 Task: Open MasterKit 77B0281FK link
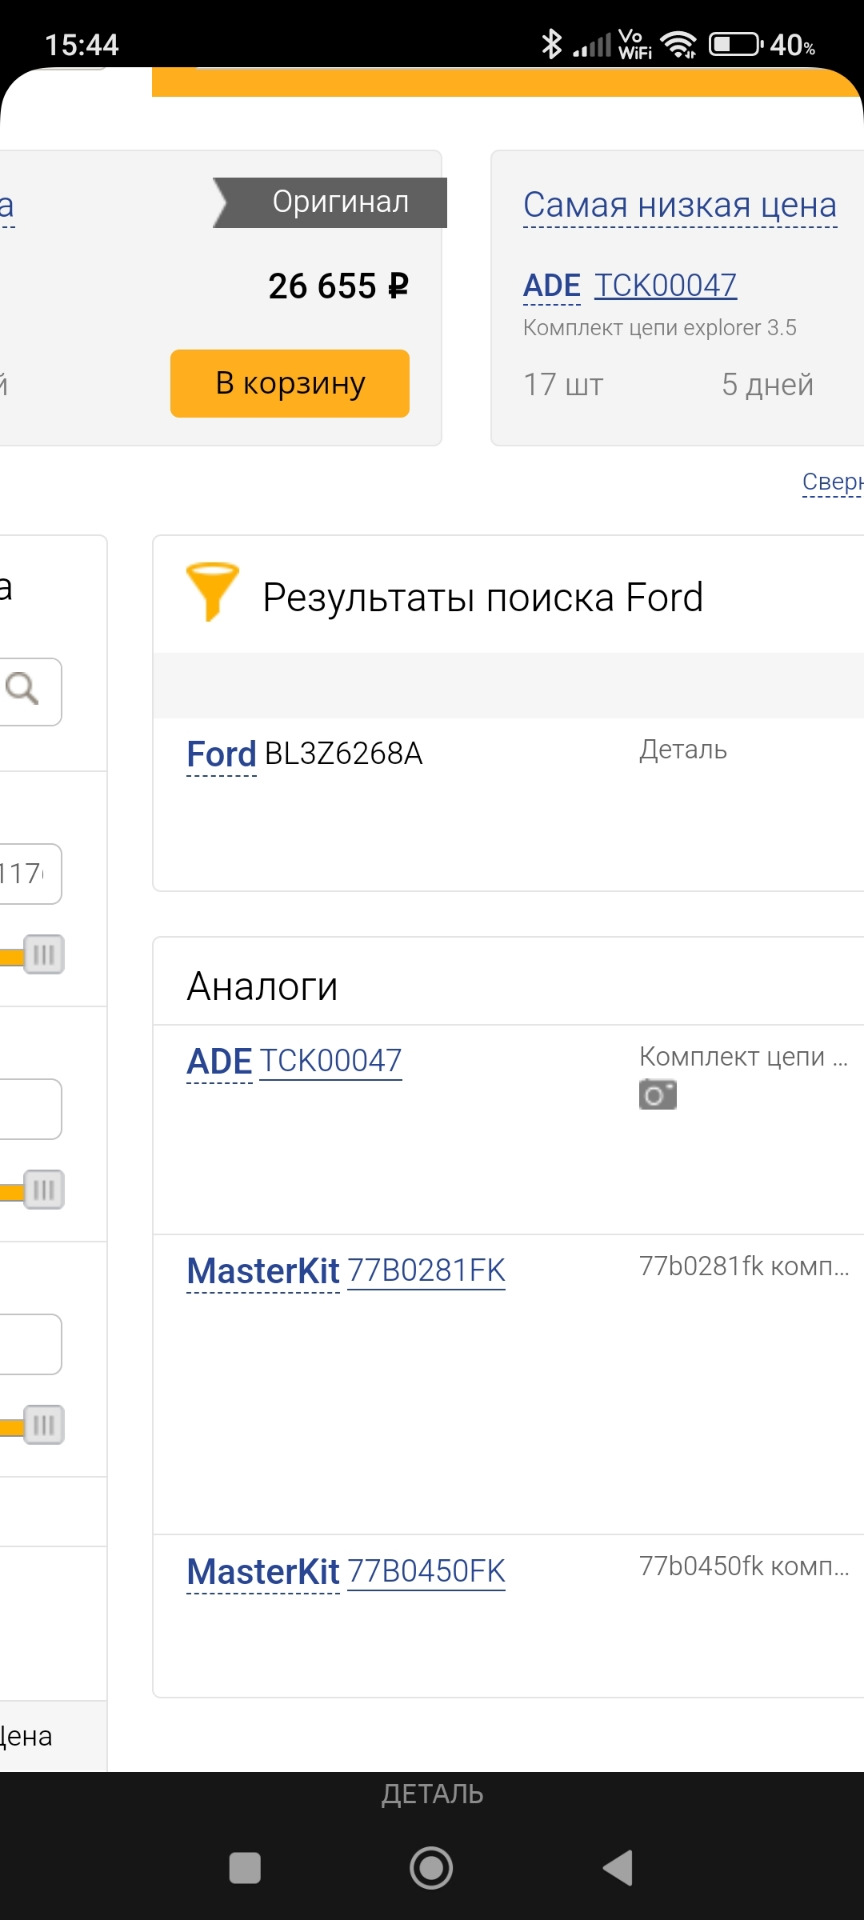(427, 1270)
